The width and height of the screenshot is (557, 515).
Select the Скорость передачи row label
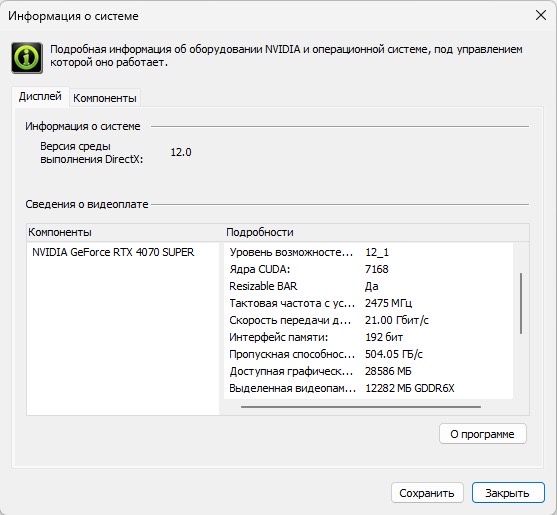coord(290,320)
